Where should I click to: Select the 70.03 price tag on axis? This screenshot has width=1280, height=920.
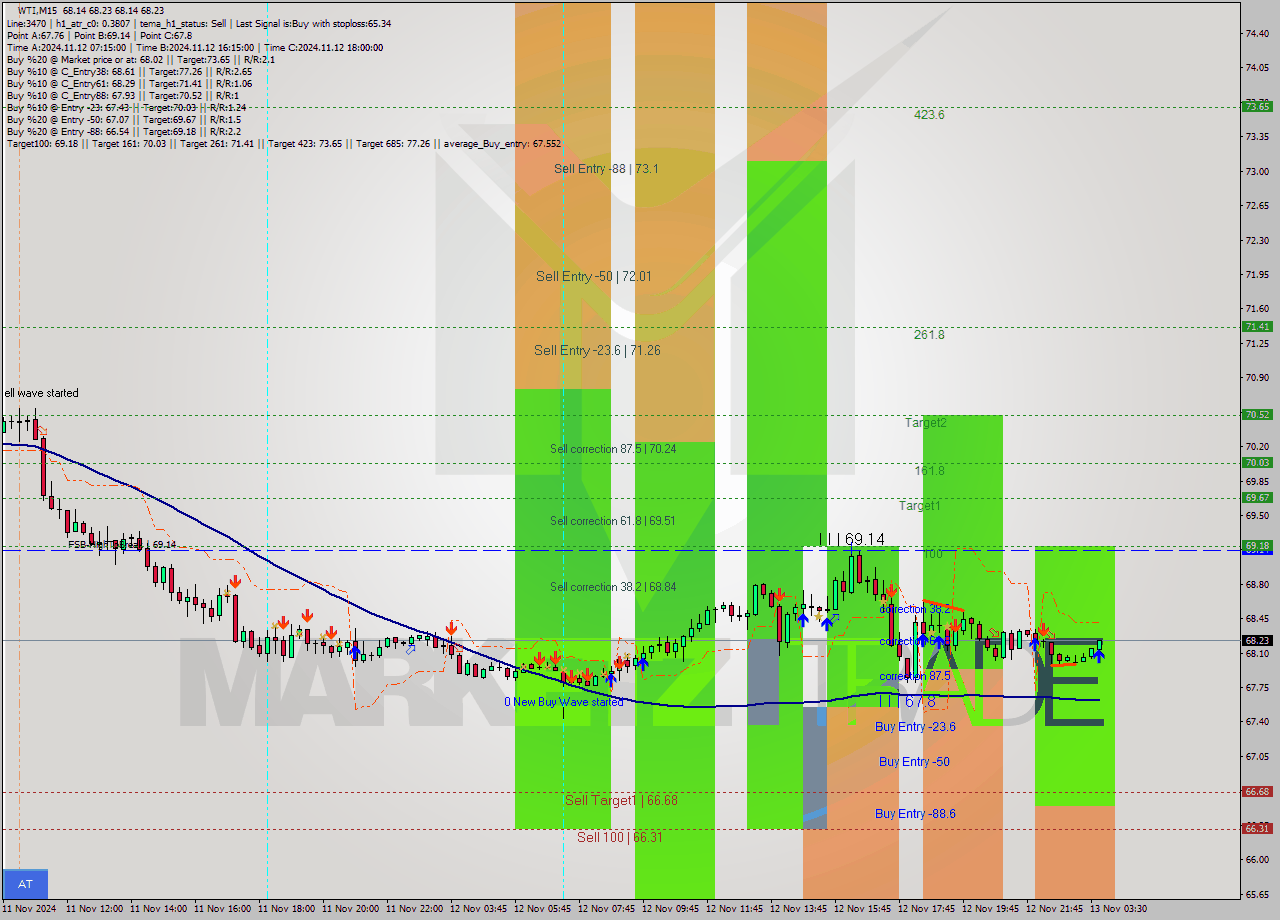pyautogui.click(x=1257, y=463)
